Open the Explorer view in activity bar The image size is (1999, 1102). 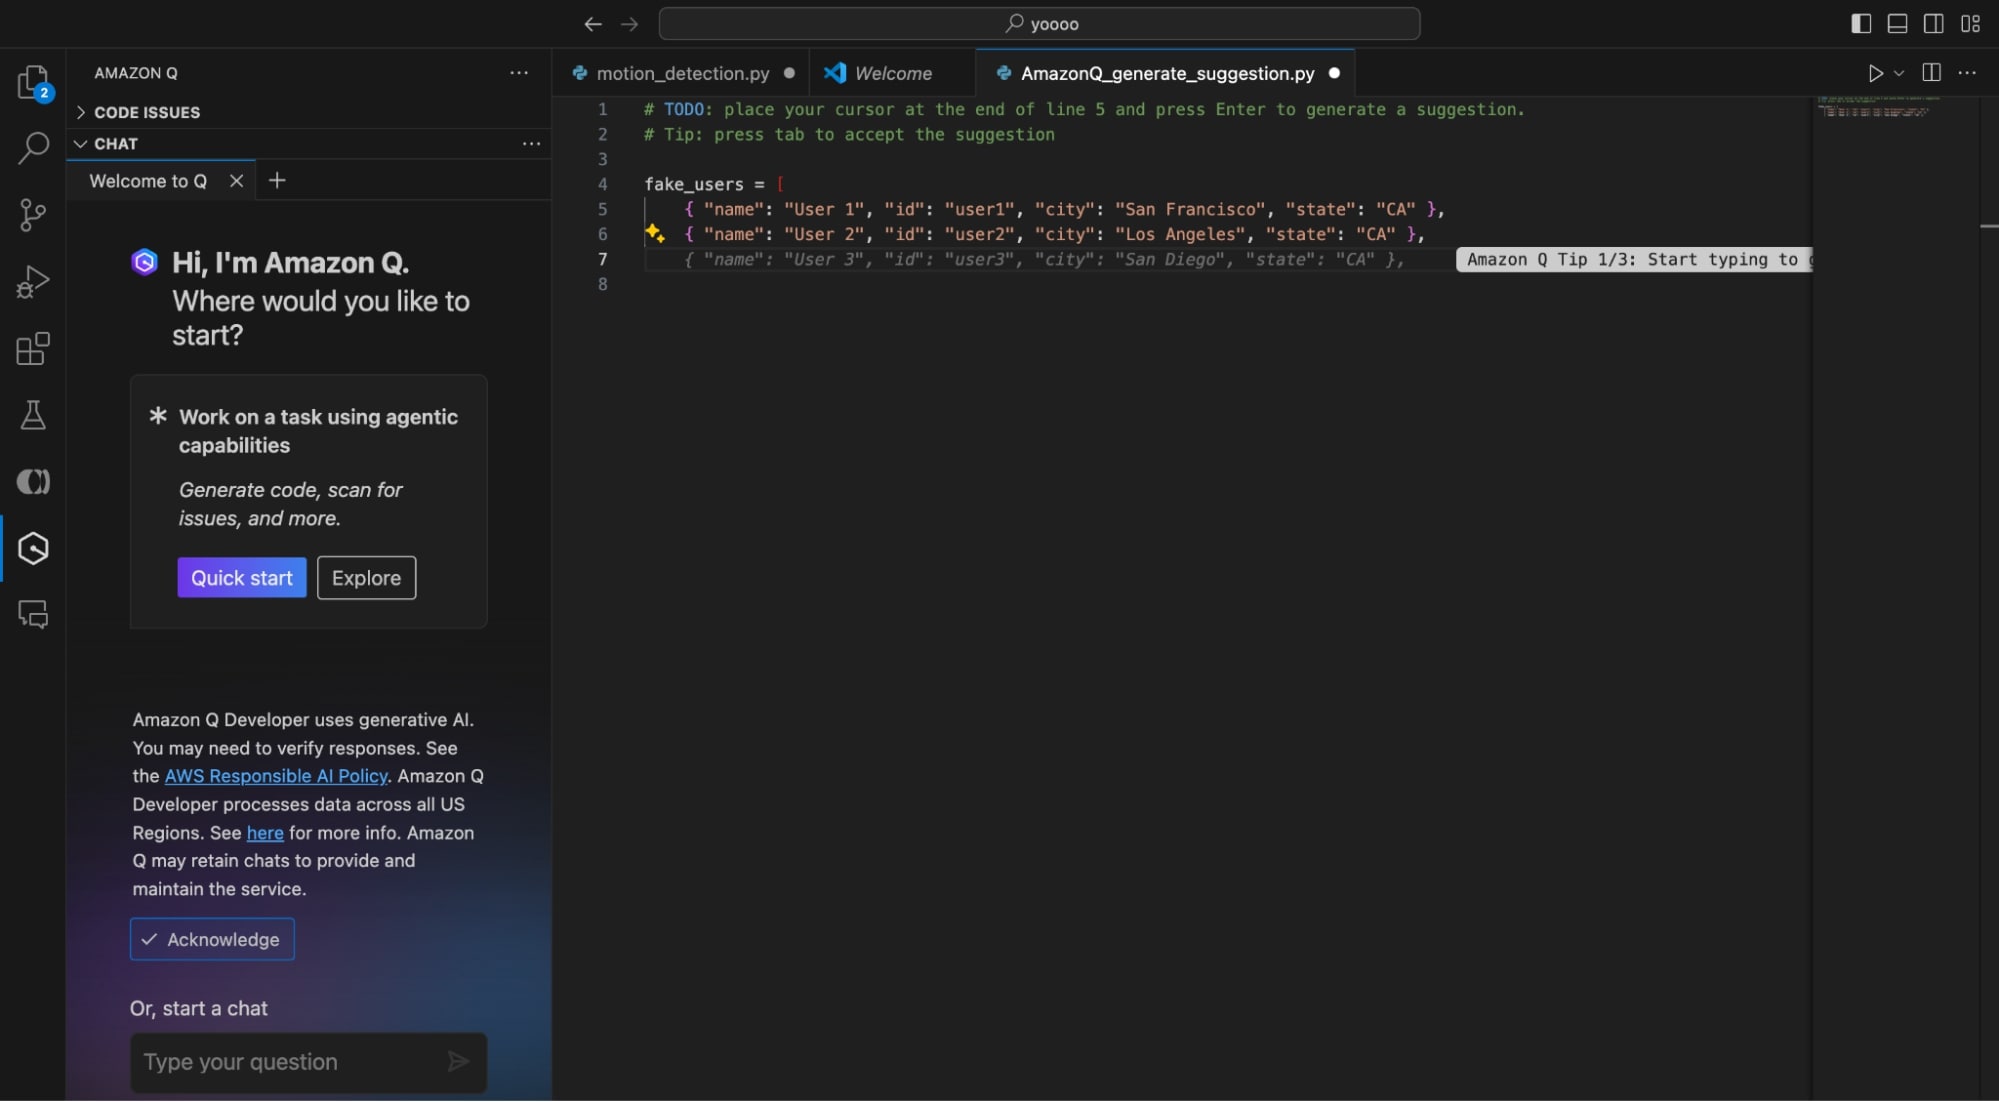[x=33, y=82]
